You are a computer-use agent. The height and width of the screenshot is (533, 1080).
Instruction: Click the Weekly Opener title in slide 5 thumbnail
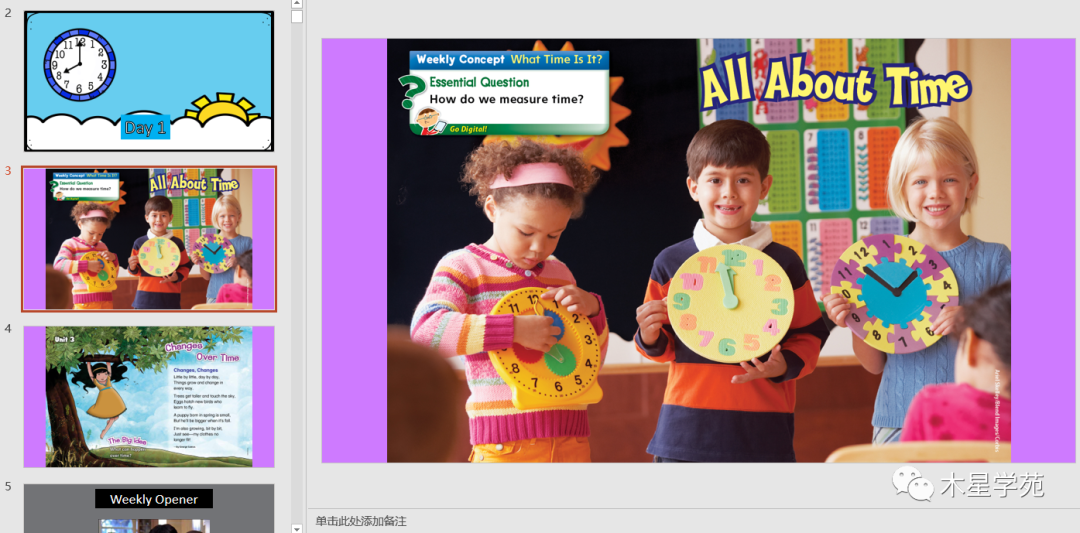pos(154,499)
